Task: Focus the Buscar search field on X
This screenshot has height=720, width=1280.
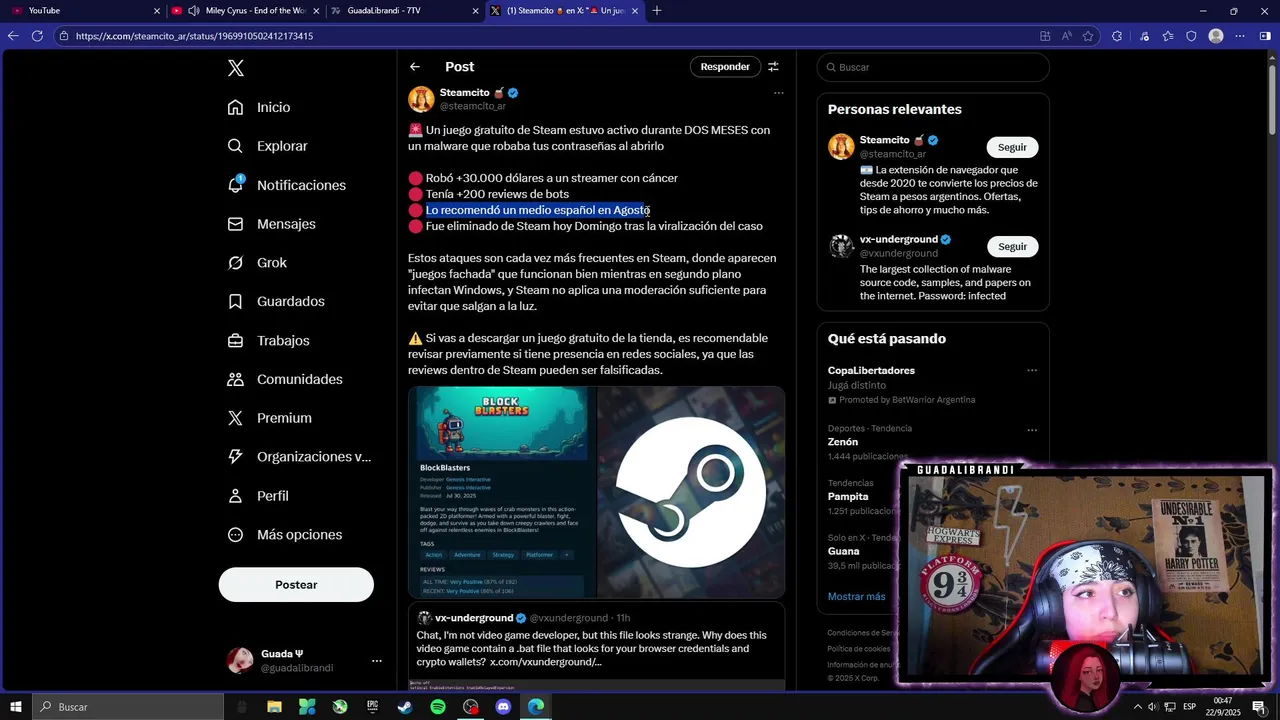Action: [933, 67]
